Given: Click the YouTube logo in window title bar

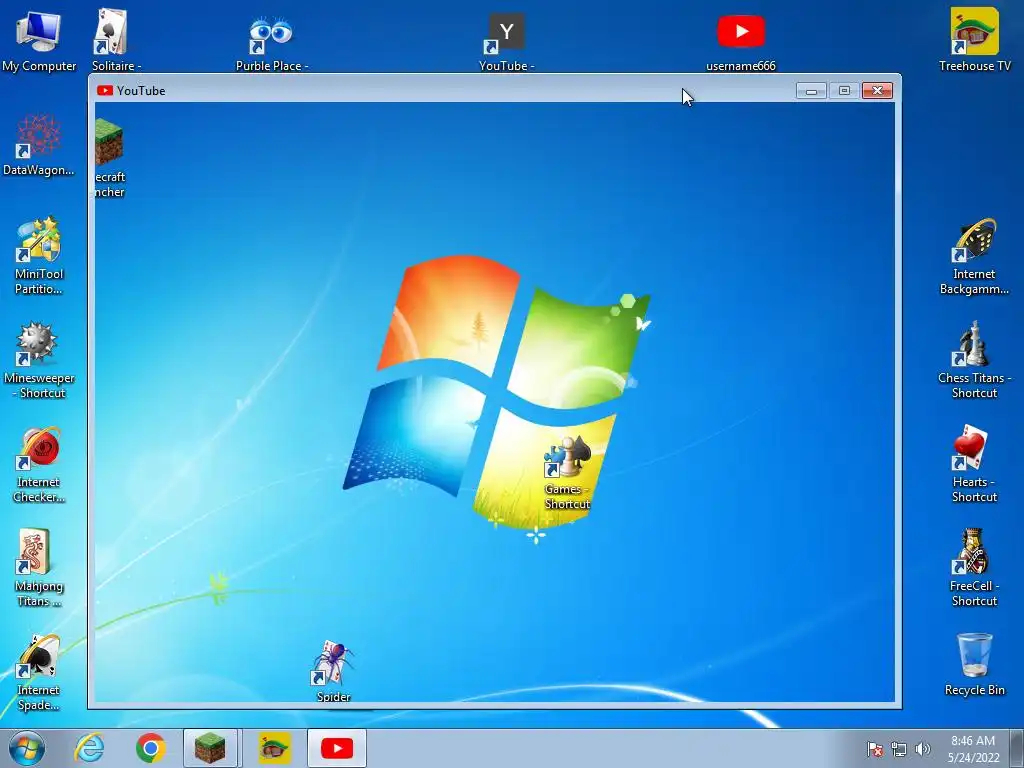Looking at the screenshot, I should click(x=104, y=90).
